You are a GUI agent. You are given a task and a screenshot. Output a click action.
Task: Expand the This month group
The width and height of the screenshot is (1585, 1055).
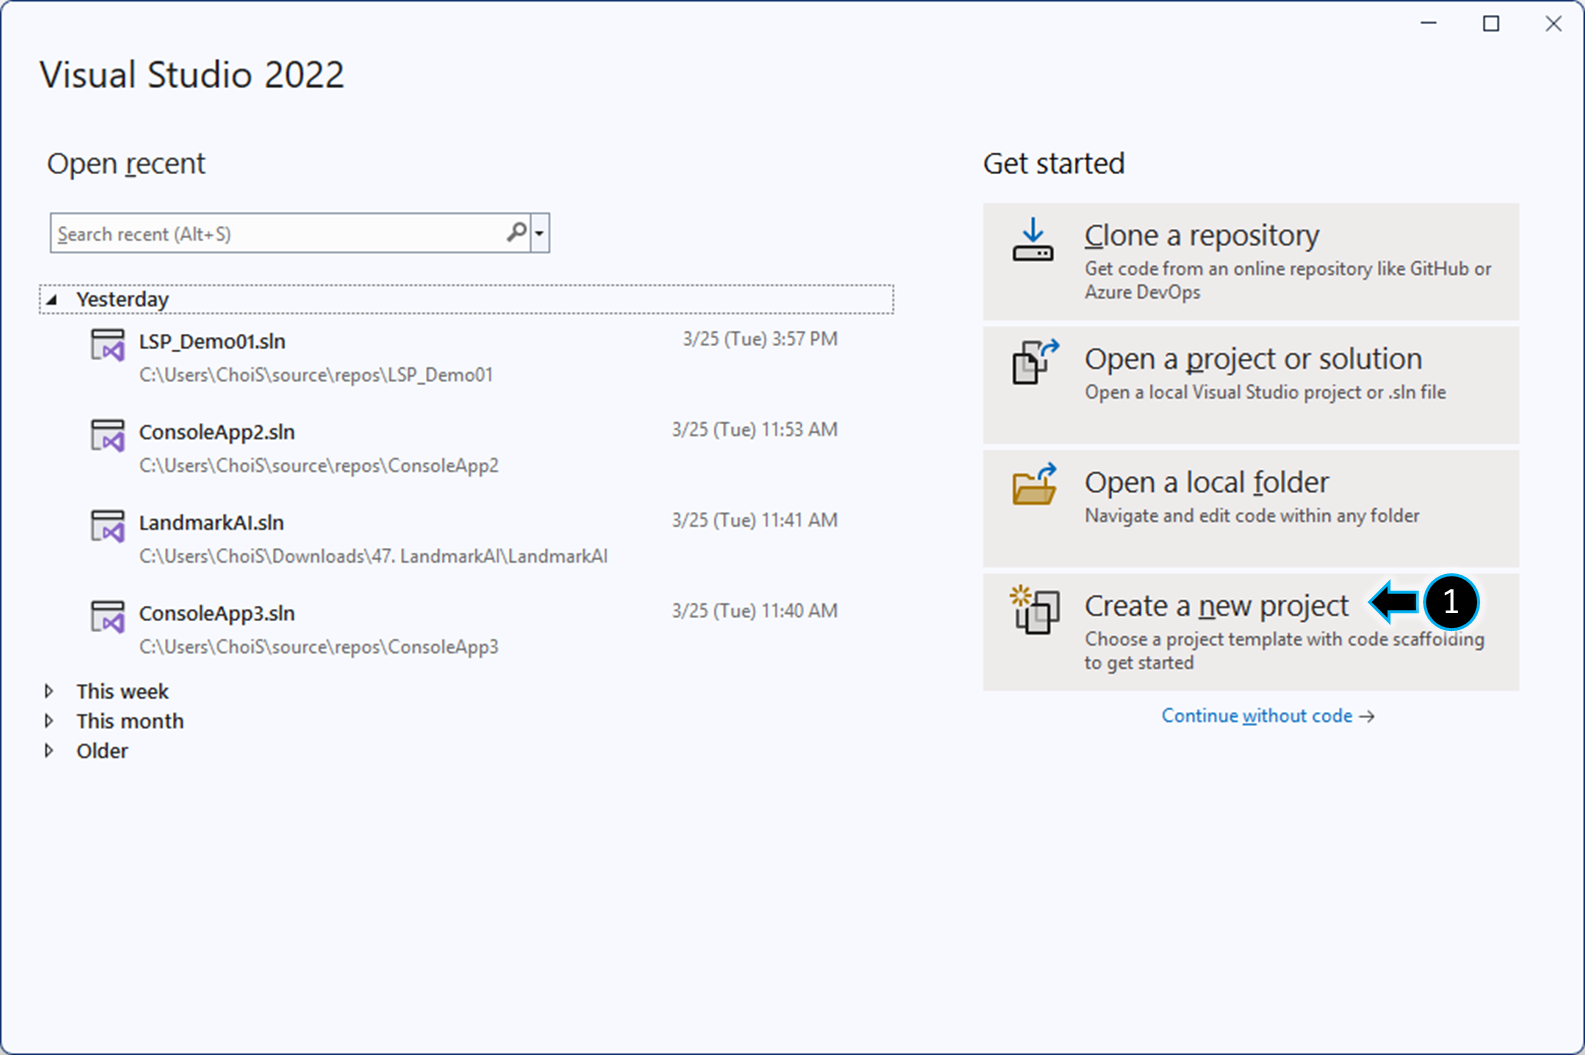(x=49, y=721)
